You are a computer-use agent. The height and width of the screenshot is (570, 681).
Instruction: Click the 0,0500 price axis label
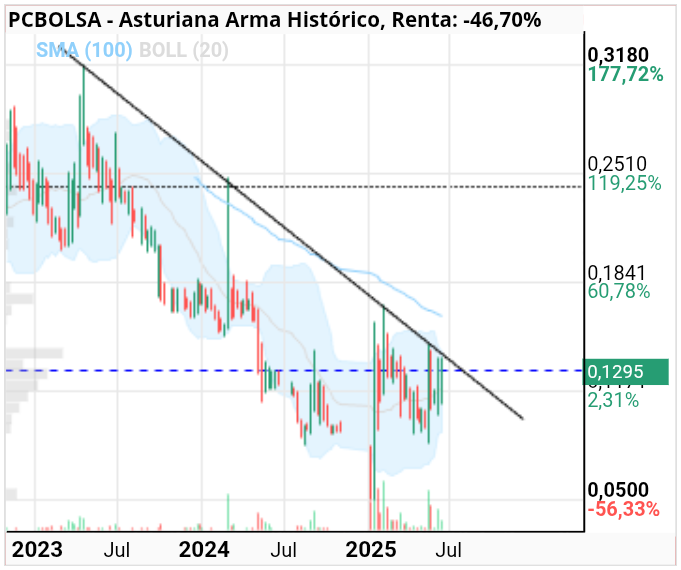pos(618,490)
